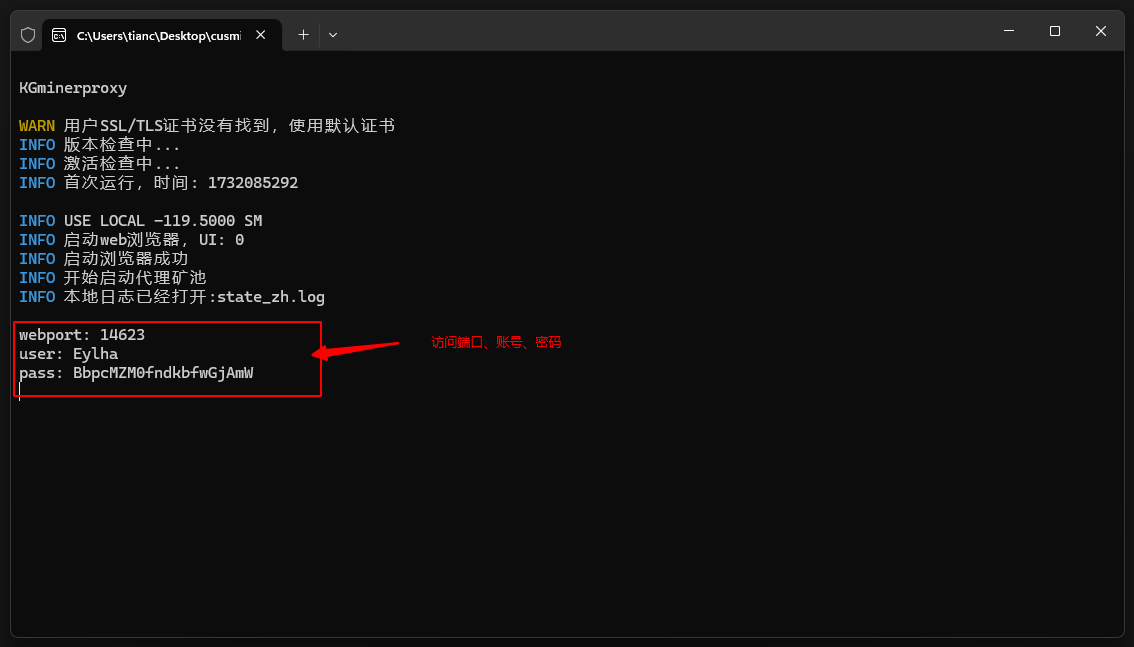Click the 开始启动代理矿池 log line

click(112, 278)
